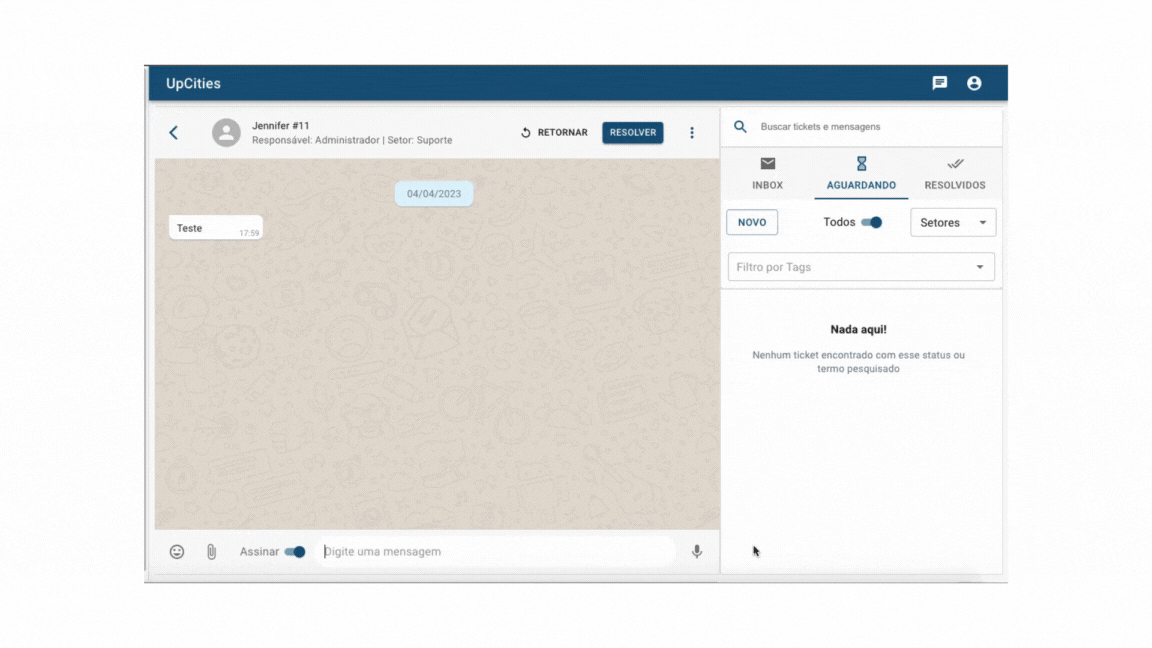Record audio with microphone icon
1152x648 pixels.
pos(696,552)
